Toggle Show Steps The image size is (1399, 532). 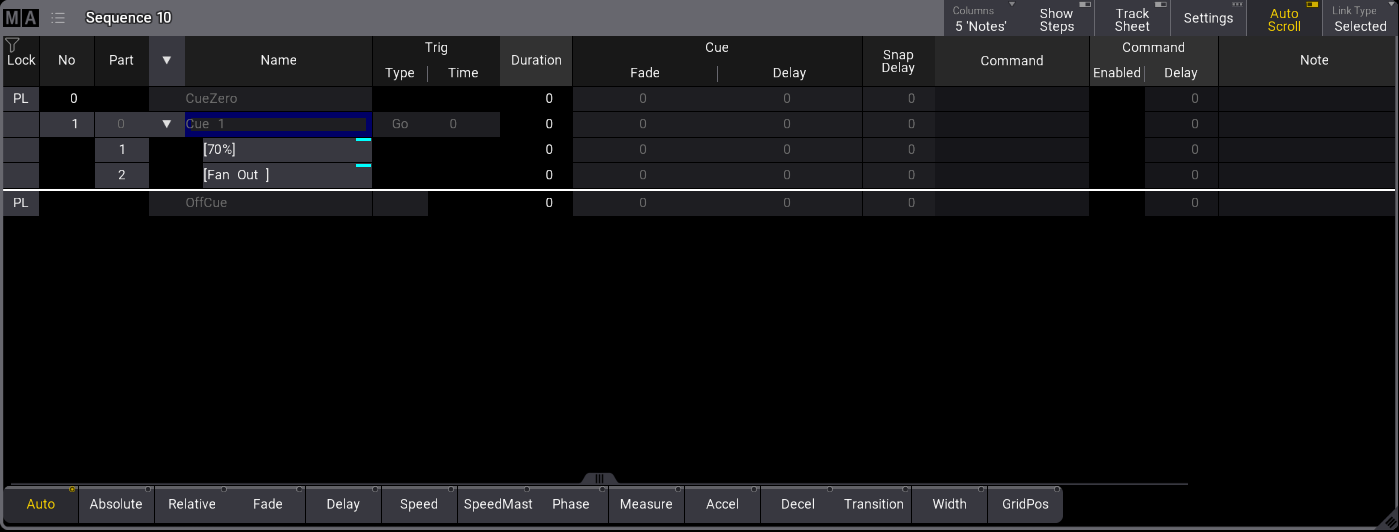click(1056, 19)
